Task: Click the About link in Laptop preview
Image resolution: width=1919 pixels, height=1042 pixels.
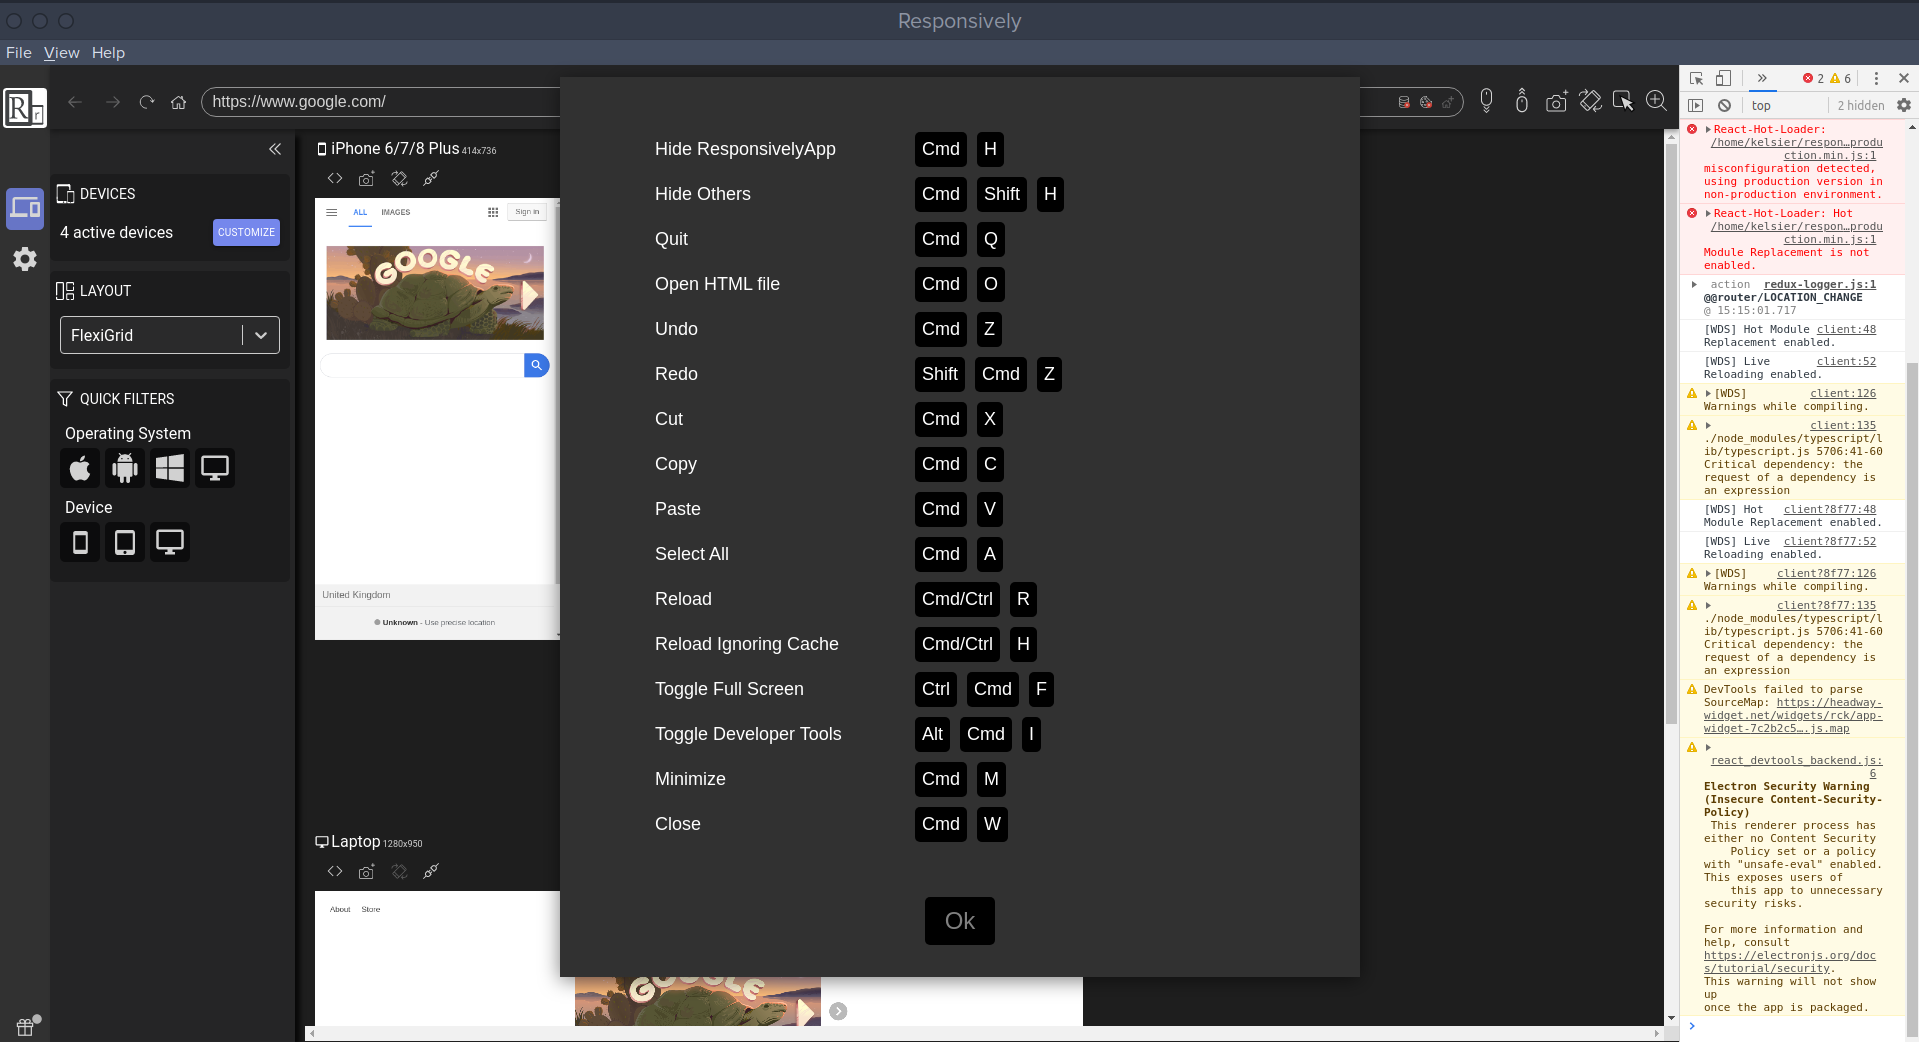Action: 340,909
